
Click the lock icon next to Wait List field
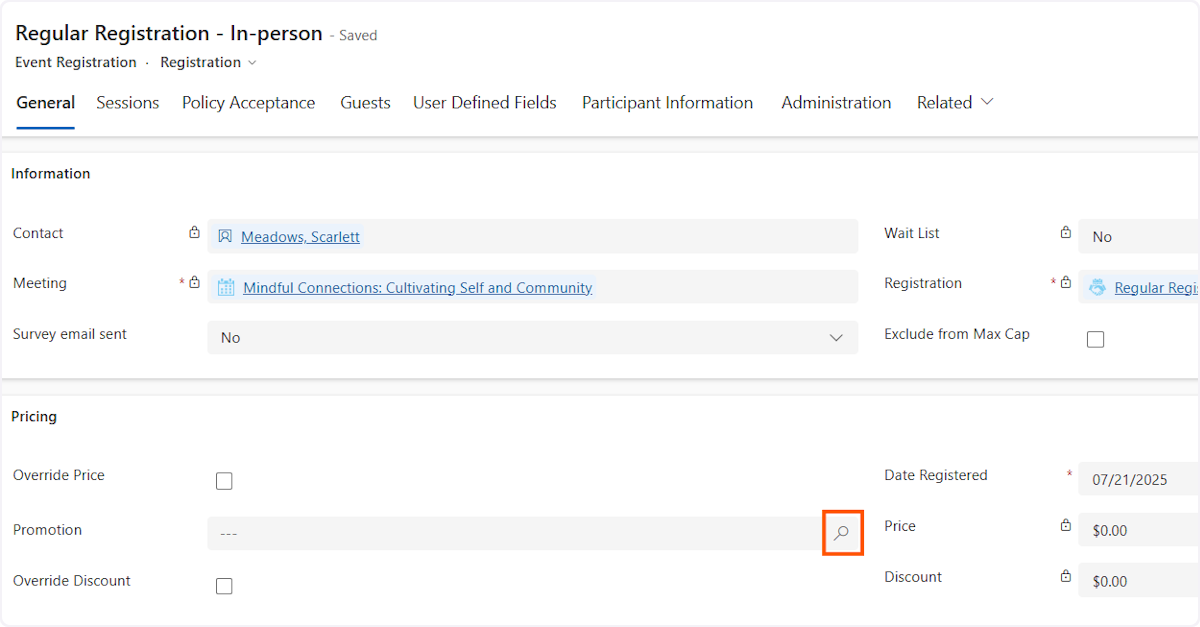(x=1065, y=231)
